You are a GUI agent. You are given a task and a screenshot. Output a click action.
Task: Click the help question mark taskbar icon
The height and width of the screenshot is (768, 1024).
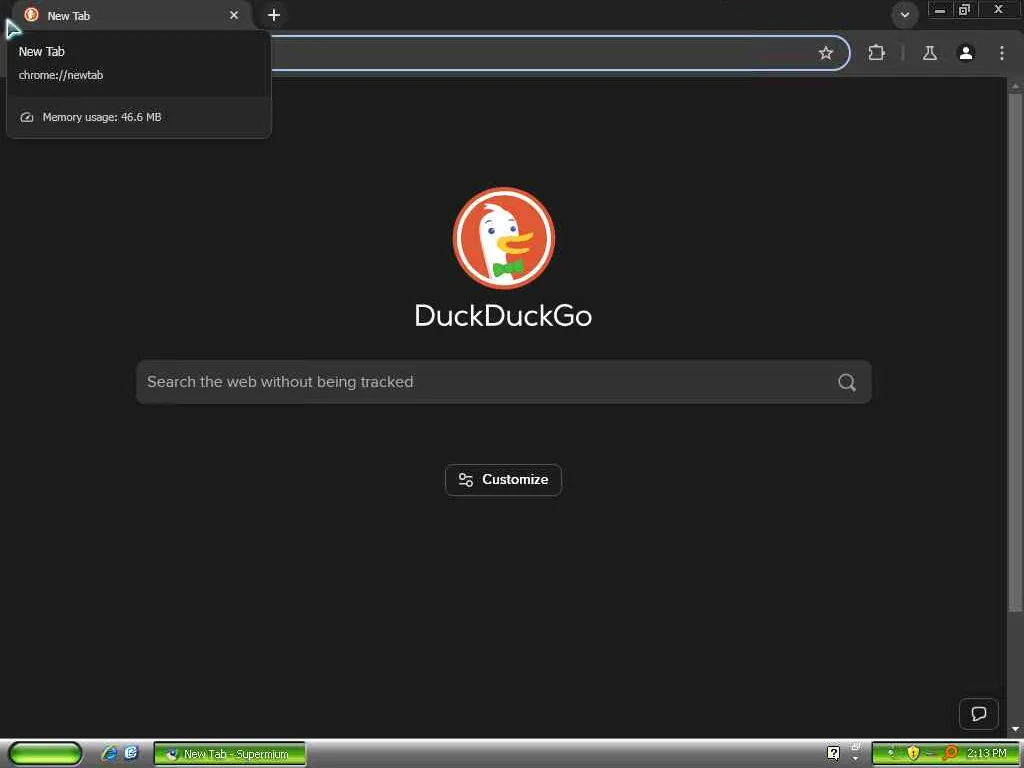click(x=833, y=754)
